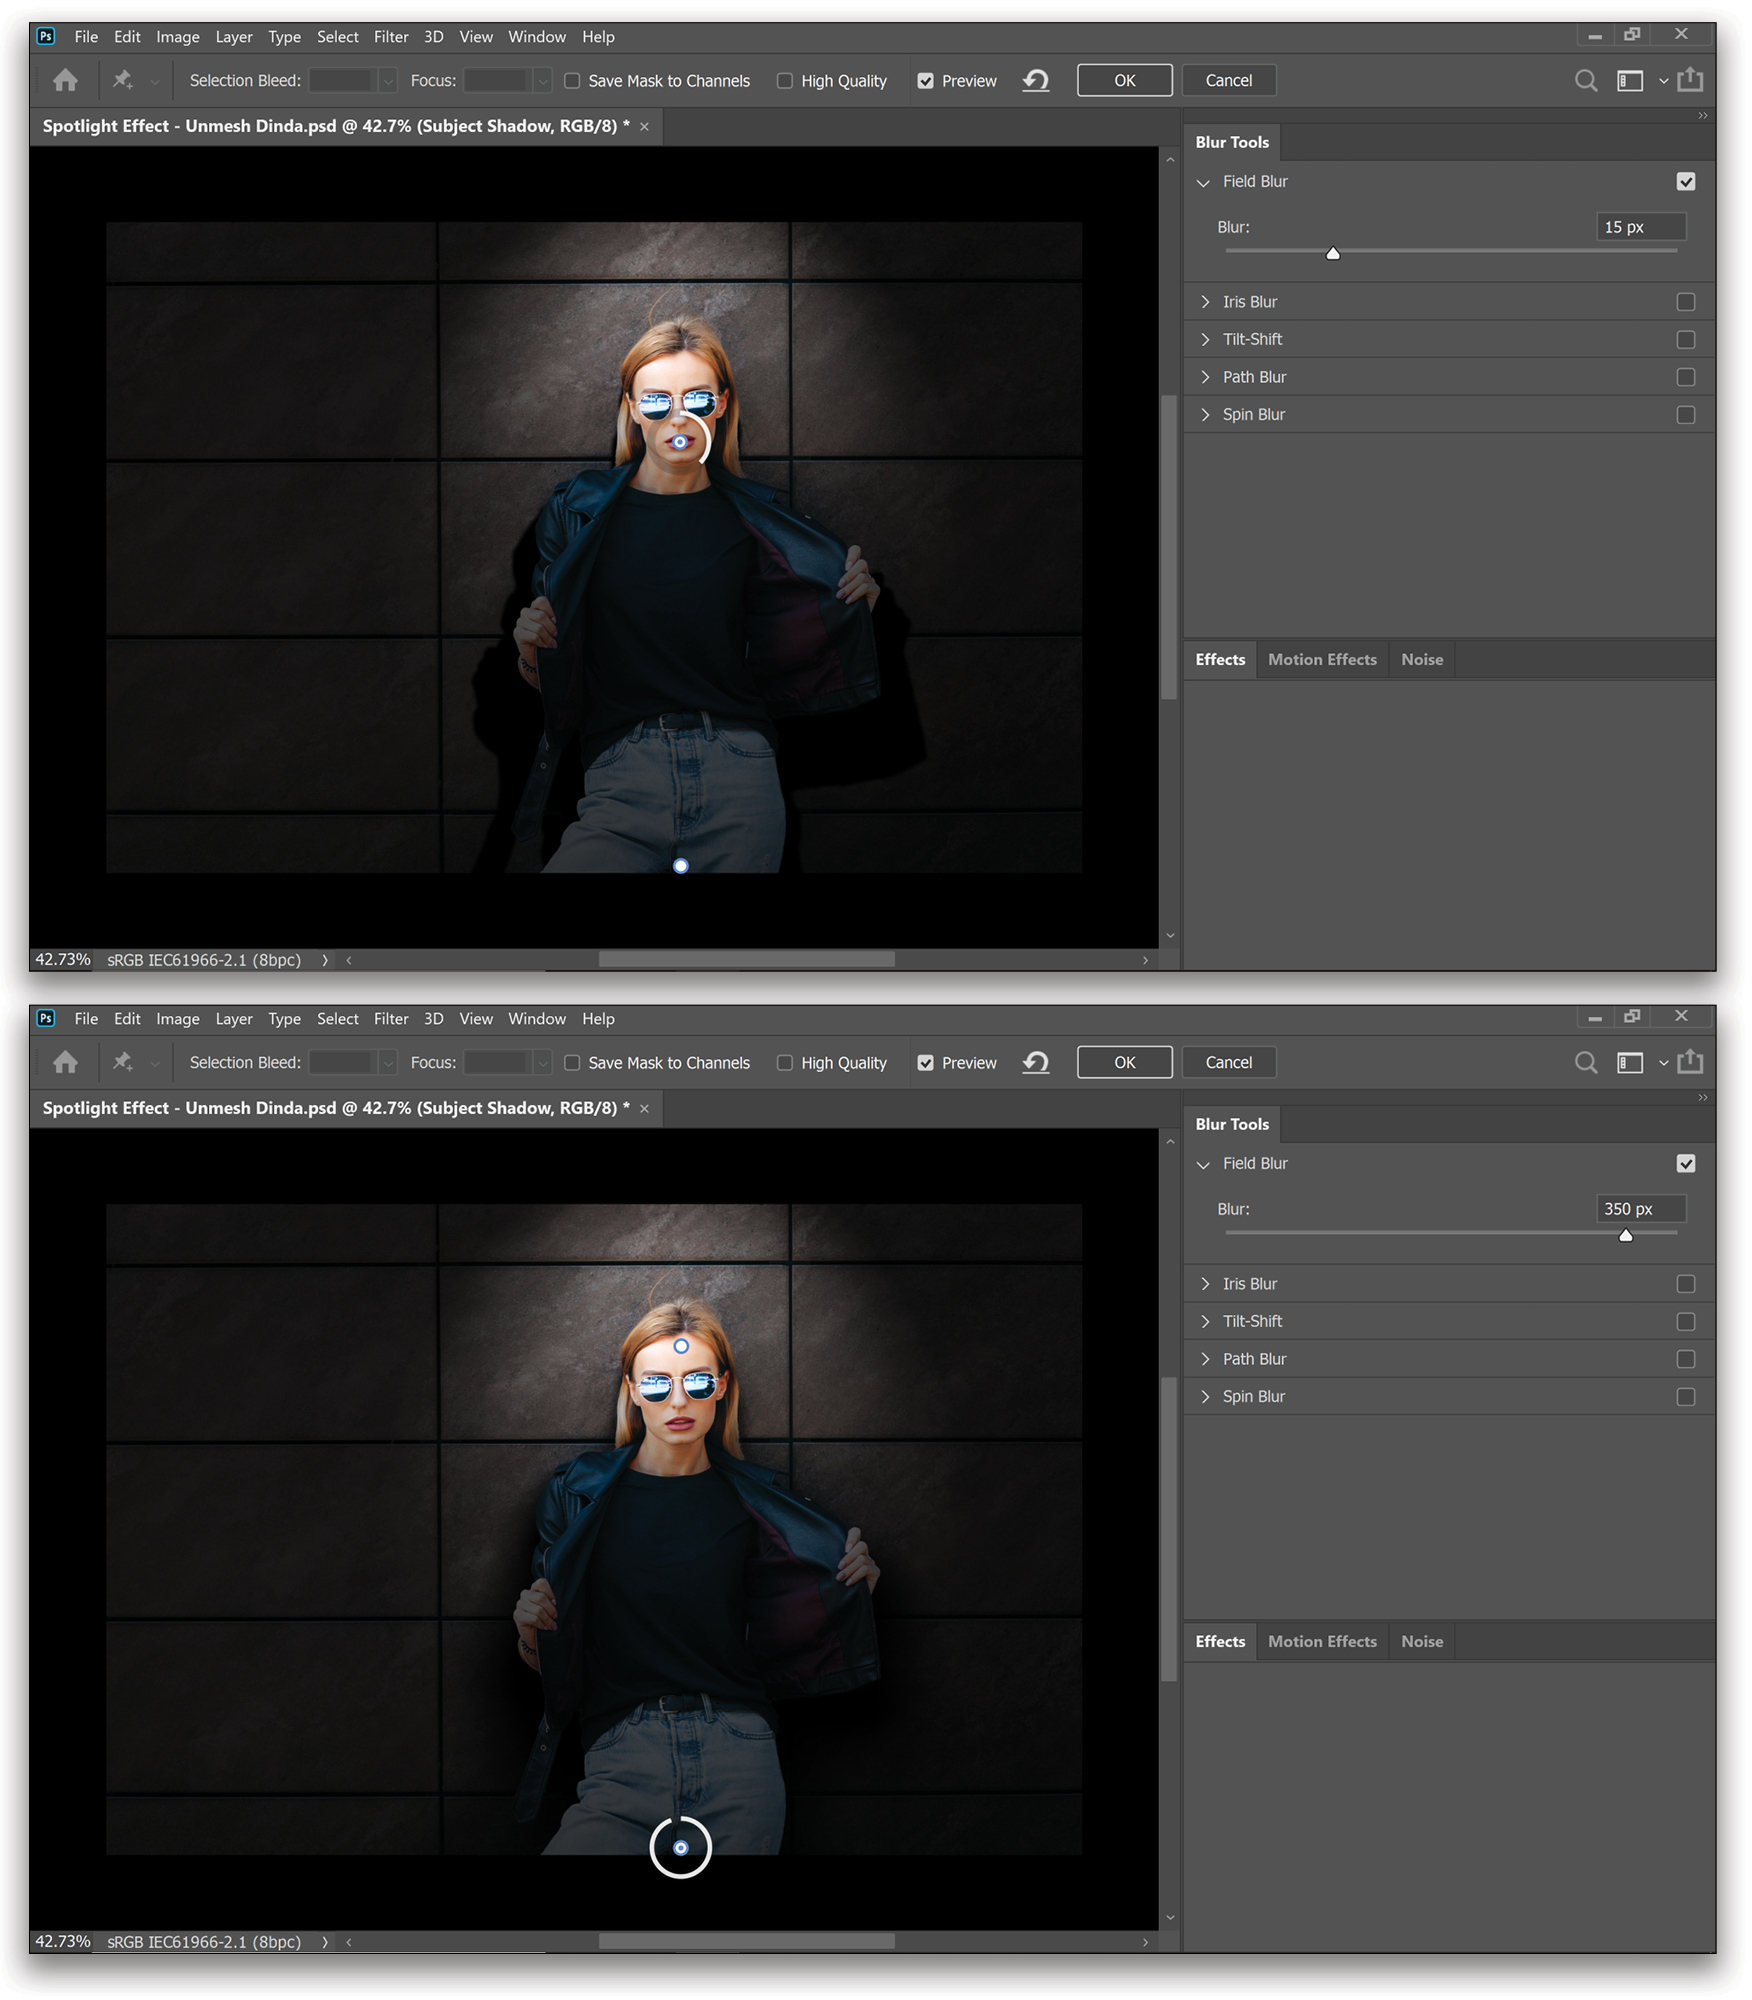Click the search magnifier icon

1585,80
